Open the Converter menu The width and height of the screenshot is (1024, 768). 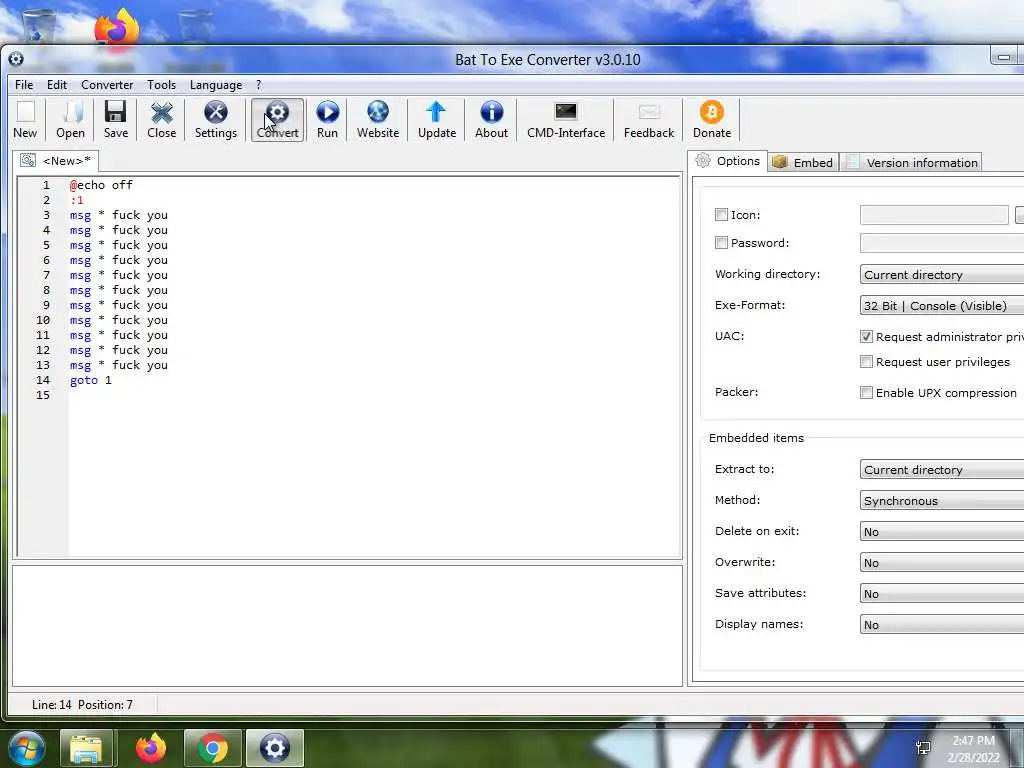107,85
